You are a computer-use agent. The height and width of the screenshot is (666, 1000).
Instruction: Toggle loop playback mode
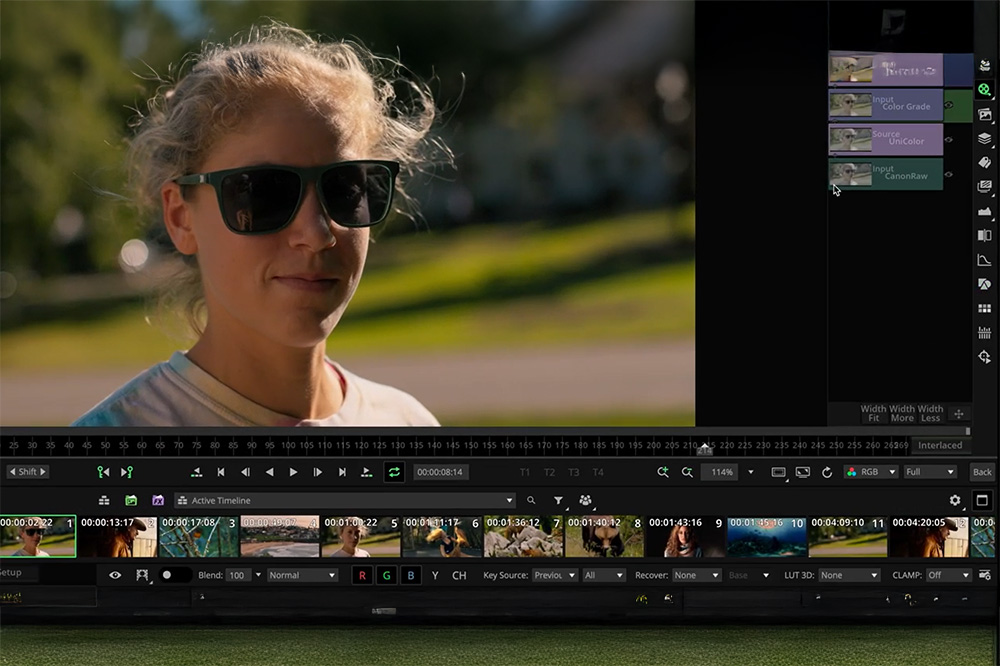(x=394, y=472)
